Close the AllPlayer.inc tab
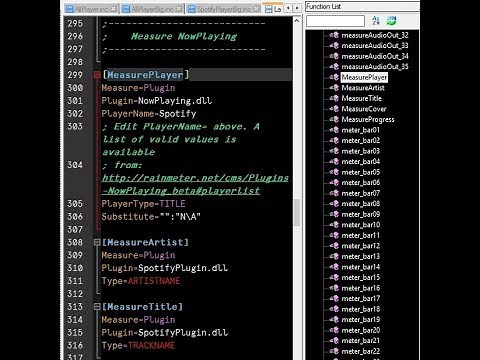Screen dimensions: 480x360 point(114,9)
